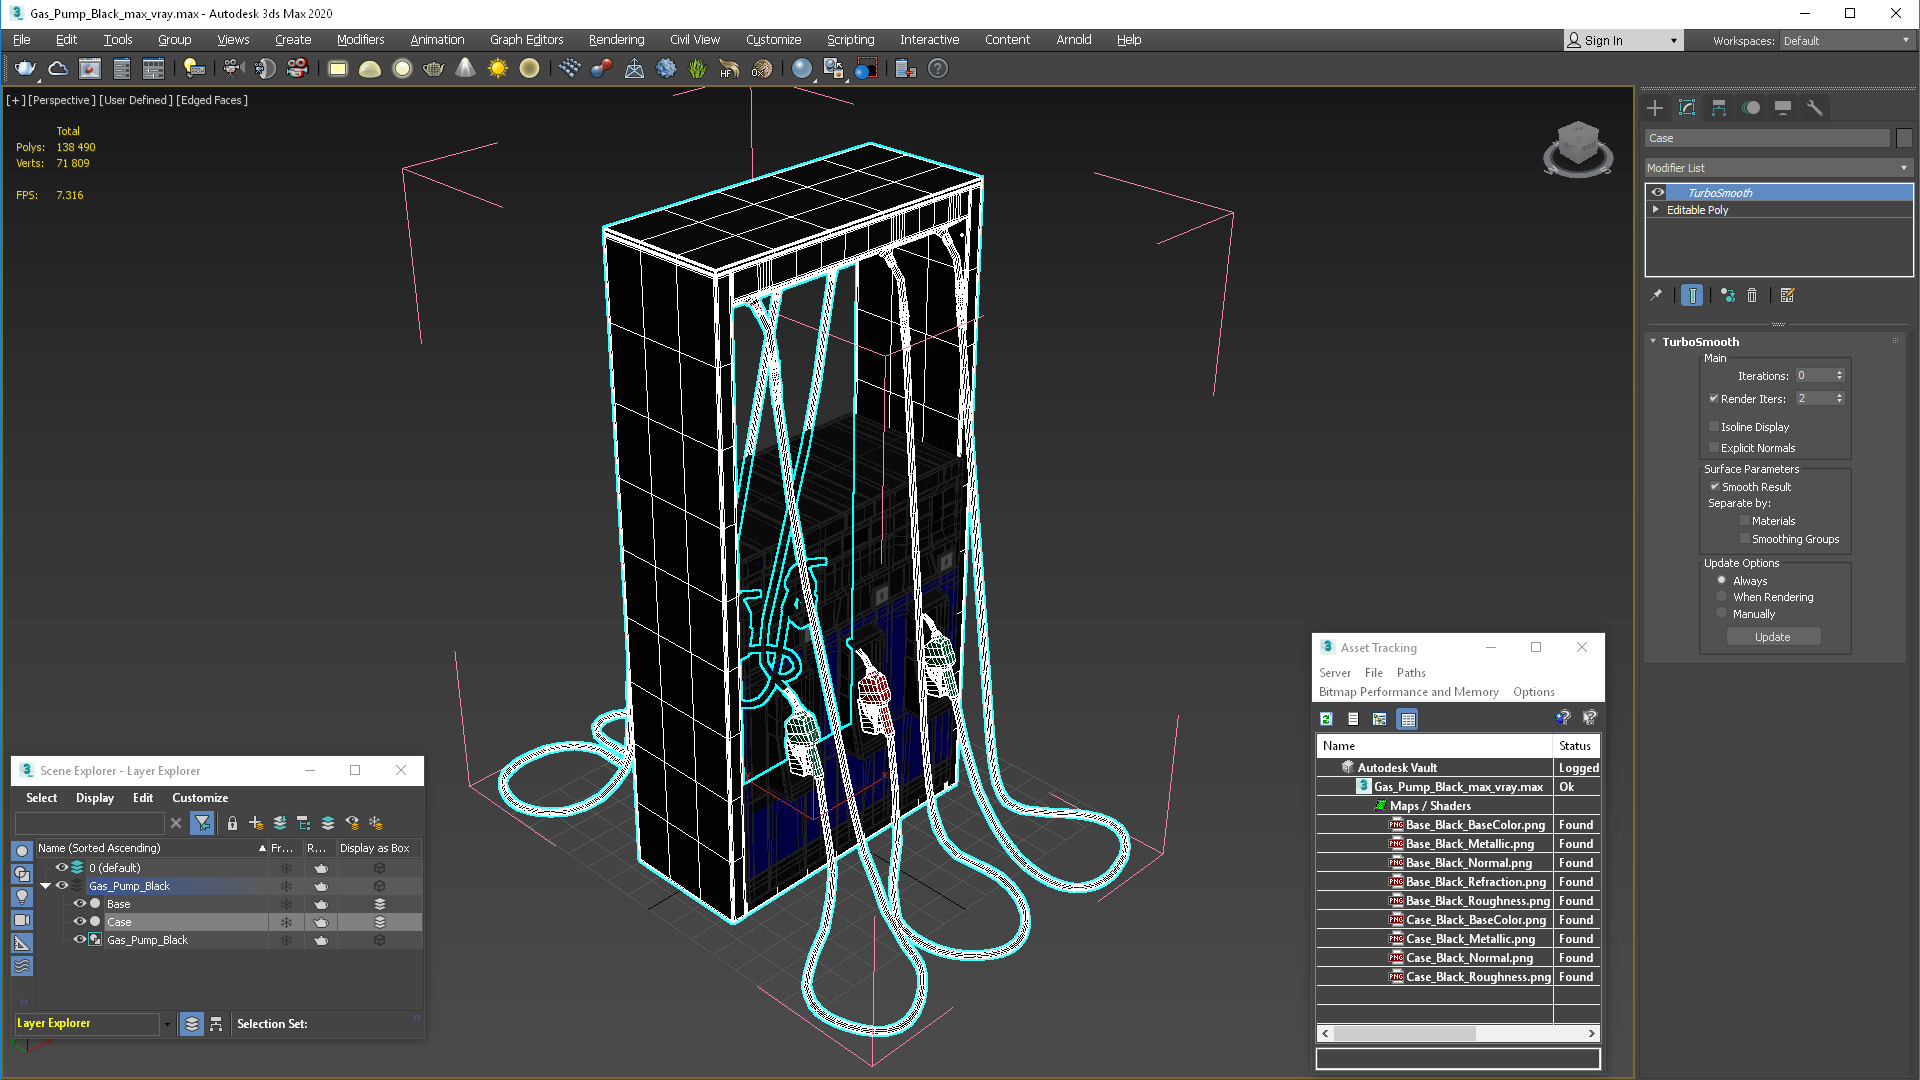
Task: Click the red camera icon in toolbar
Action: [x=297, y=68]
